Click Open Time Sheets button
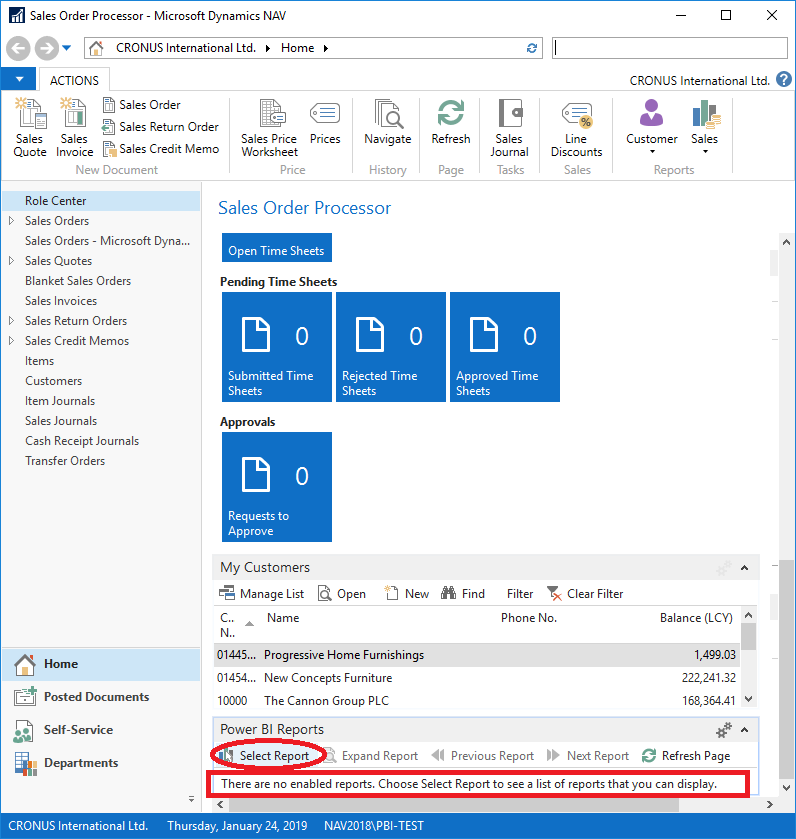 click(x=277, y=248)
